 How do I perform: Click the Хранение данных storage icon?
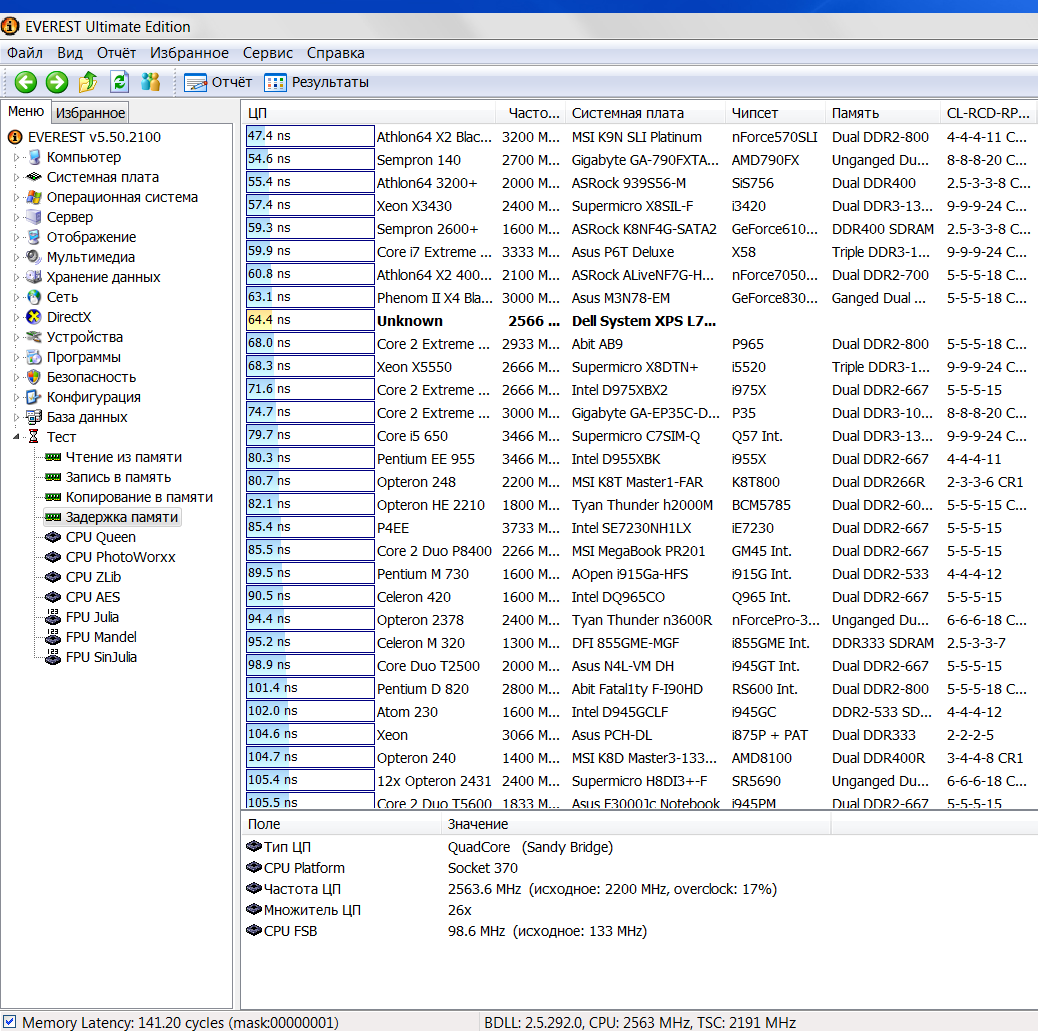pos(34,277)
